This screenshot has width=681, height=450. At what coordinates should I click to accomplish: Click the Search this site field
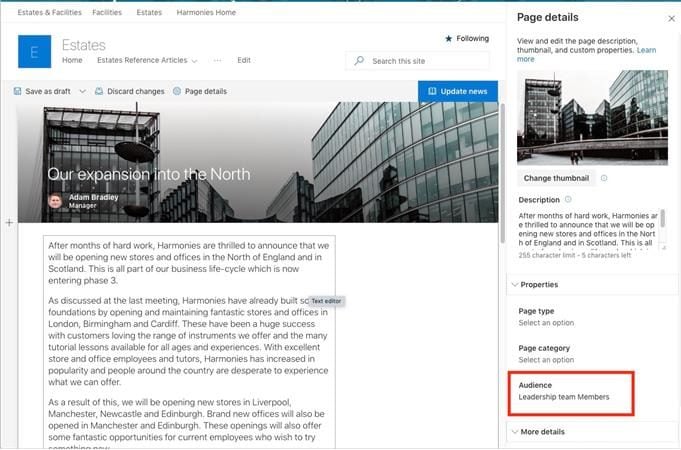[425, 61]
